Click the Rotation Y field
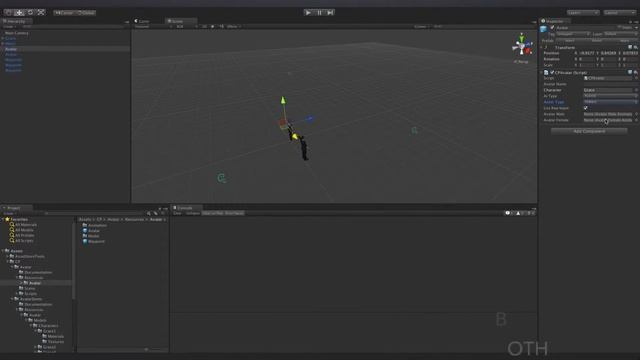This screenshot has width=640, height=360. pos(609,59)
